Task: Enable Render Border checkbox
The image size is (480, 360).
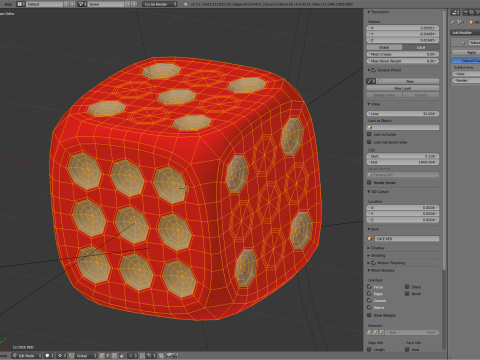Action: 369,182
